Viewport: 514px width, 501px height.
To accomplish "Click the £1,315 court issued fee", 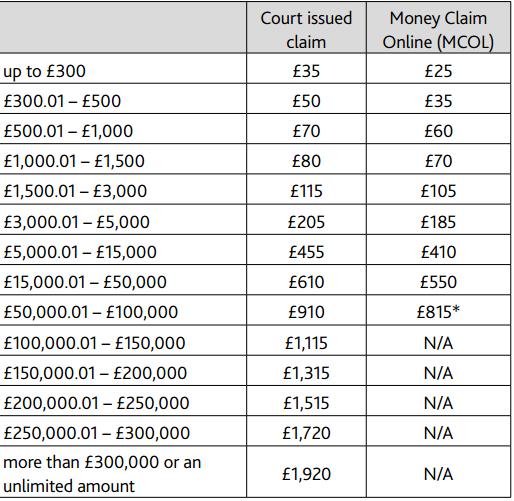I will click(x=306, y=373).
